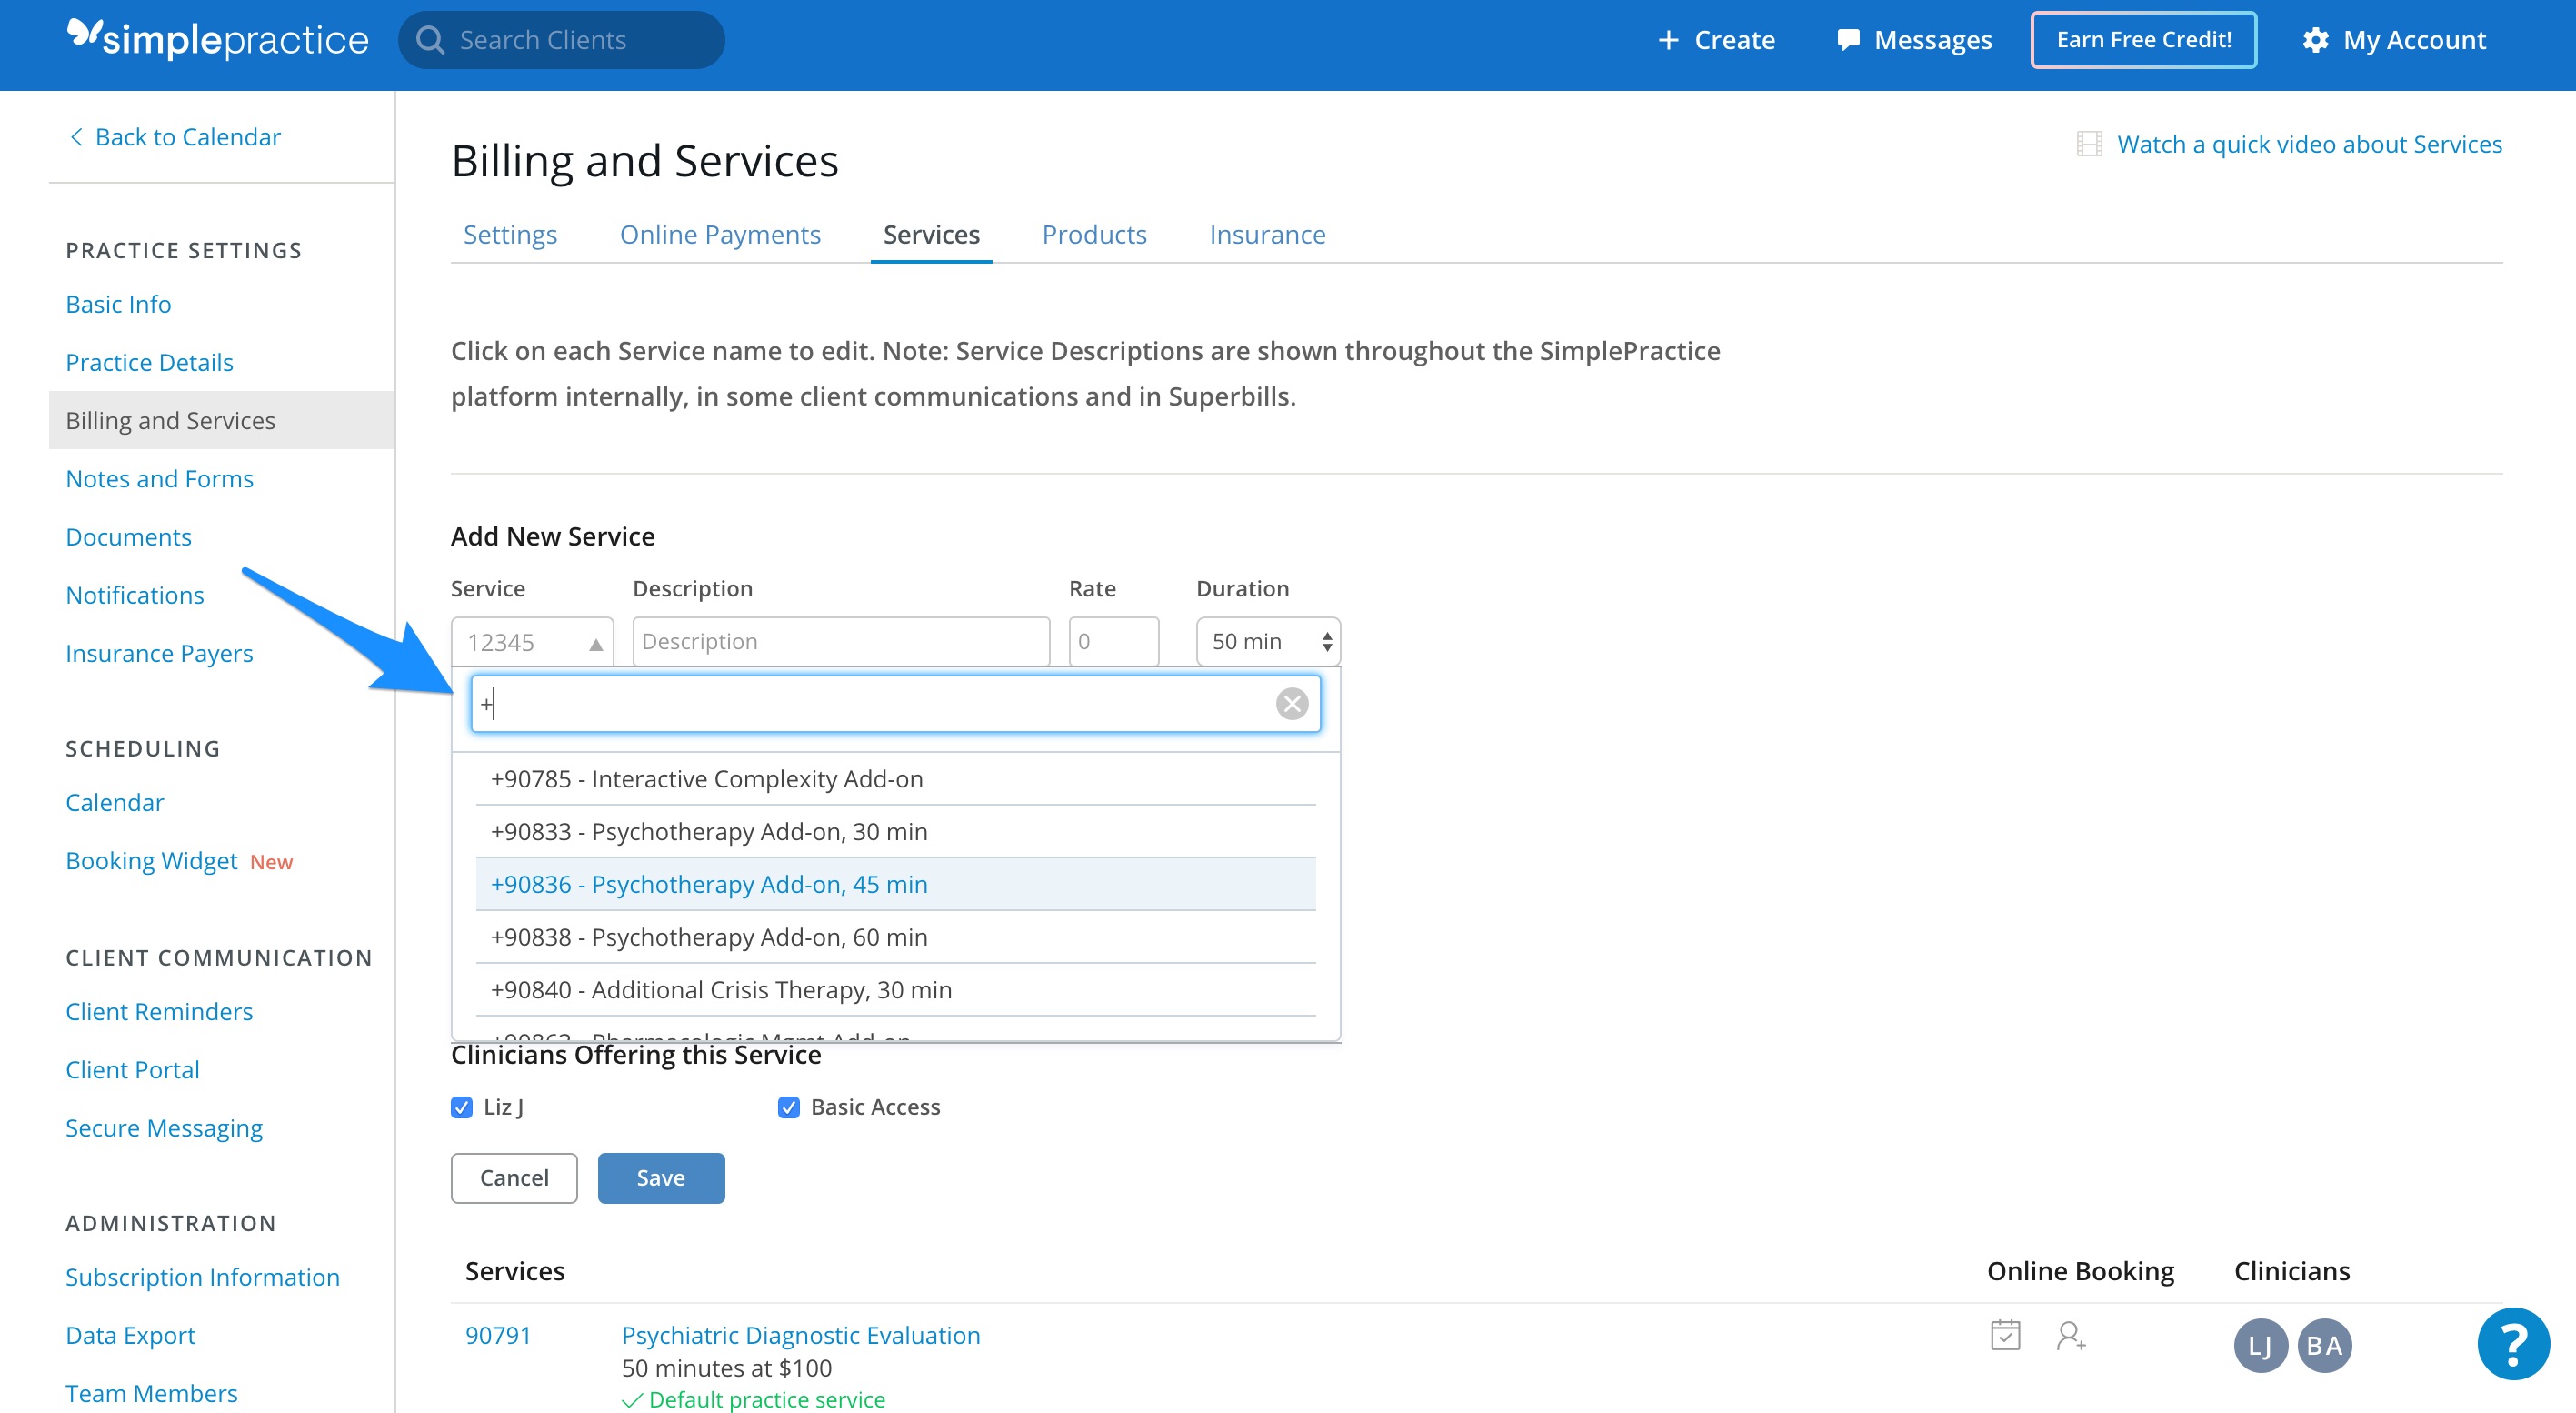The image size is (2576, 1413).
Task: Select Billing and Services in sidebar
Action: coord(222,420)
